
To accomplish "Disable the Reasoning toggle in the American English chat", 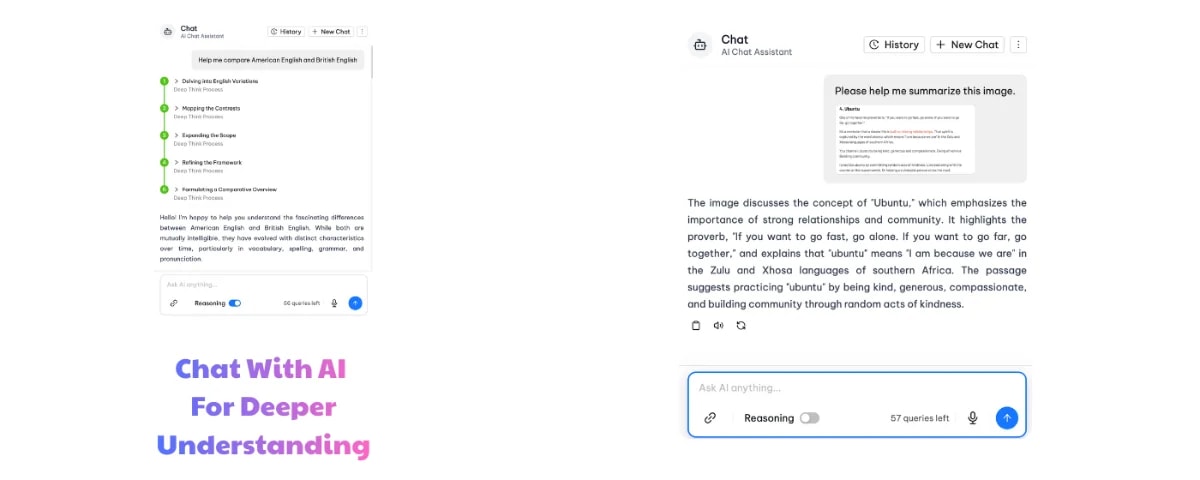I will [x=235, y=303].
